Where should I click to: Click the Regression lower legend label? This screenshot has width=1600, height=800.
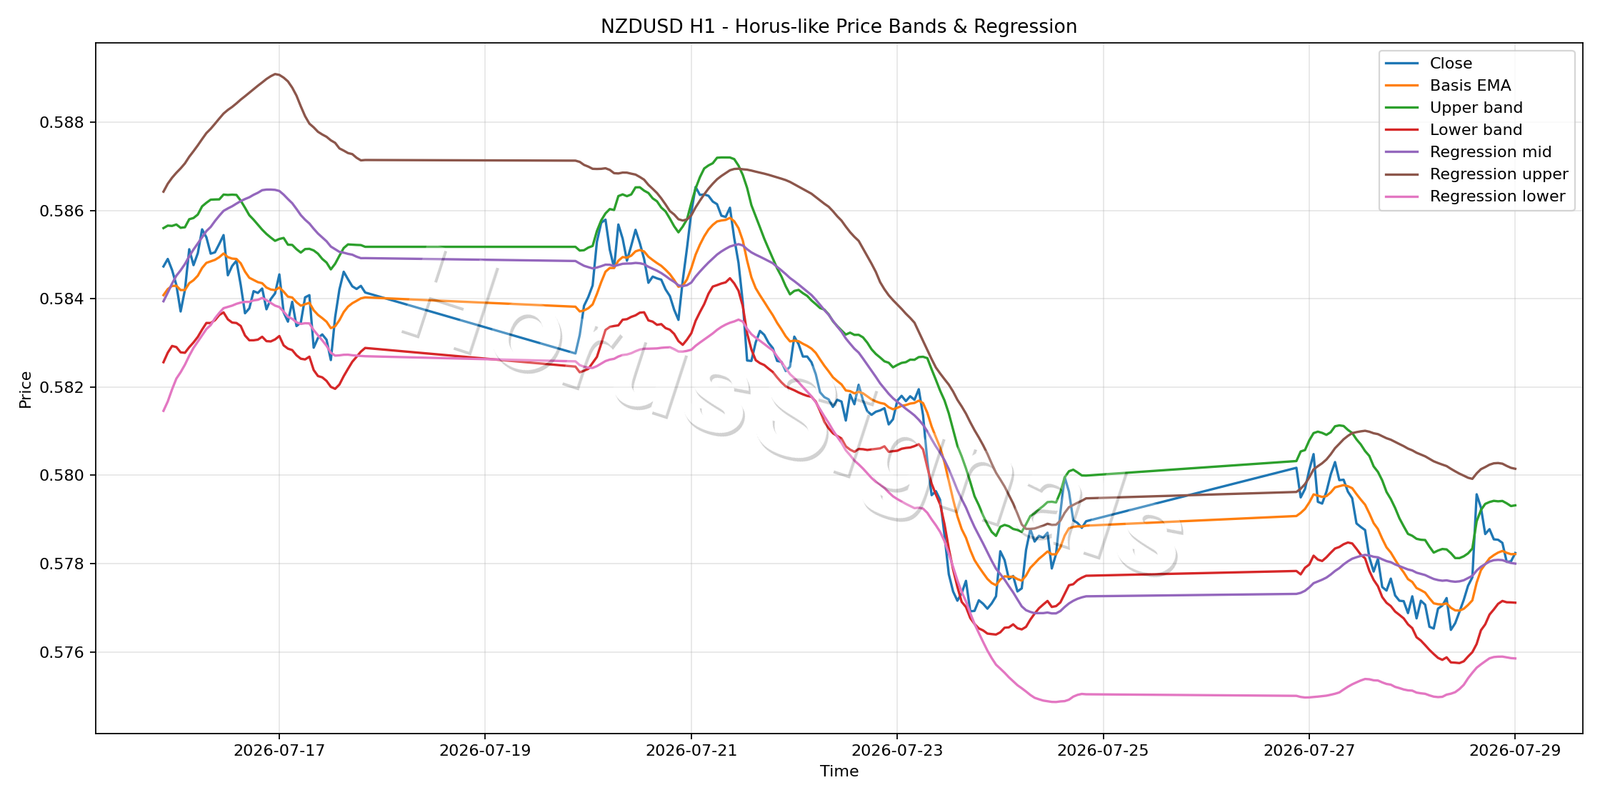1497,196
